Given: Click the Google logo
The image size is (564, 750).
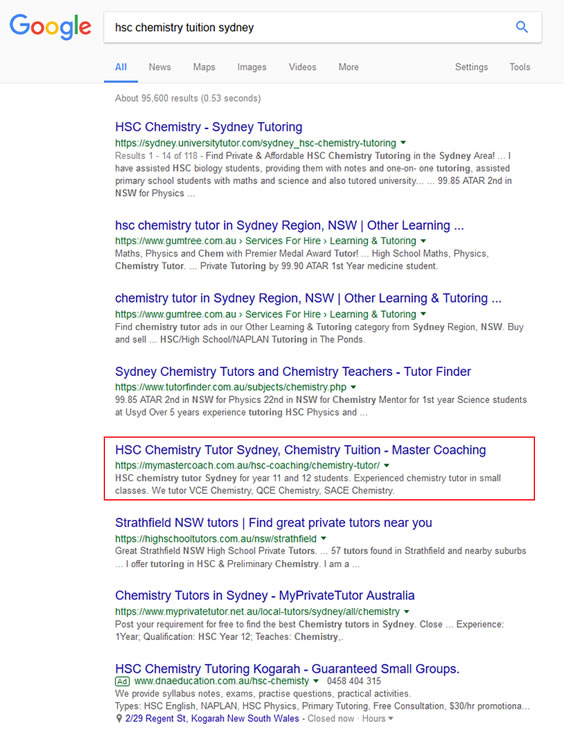Looking at the screenshot, I should (x=50, y=26).
